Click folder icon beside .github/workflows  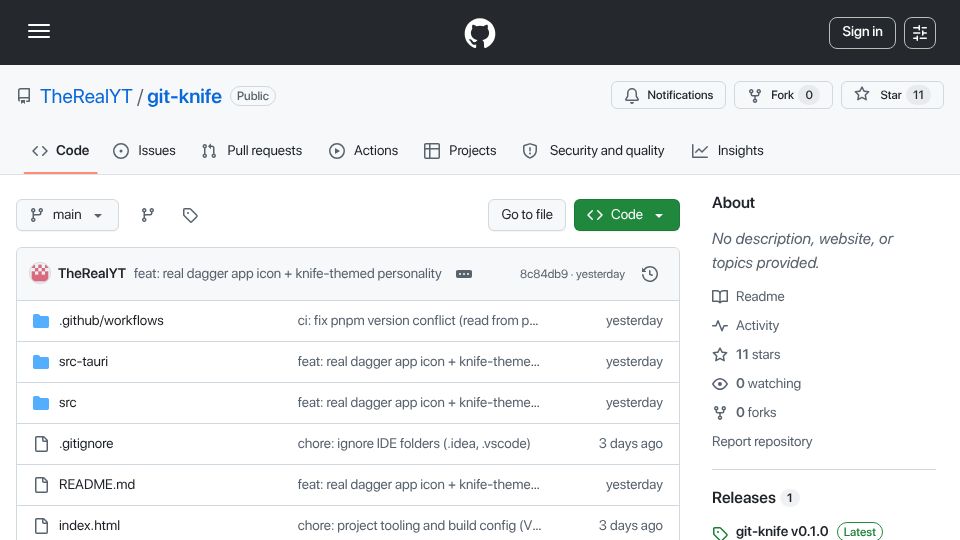(x=41, y=321)
